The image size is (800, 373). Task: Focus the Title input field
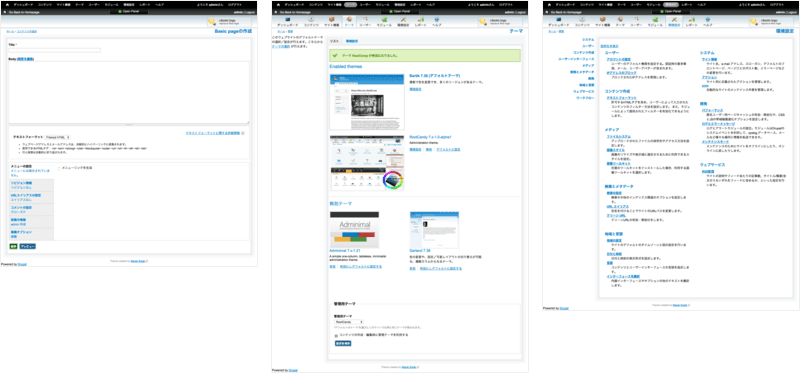(55, 50)
